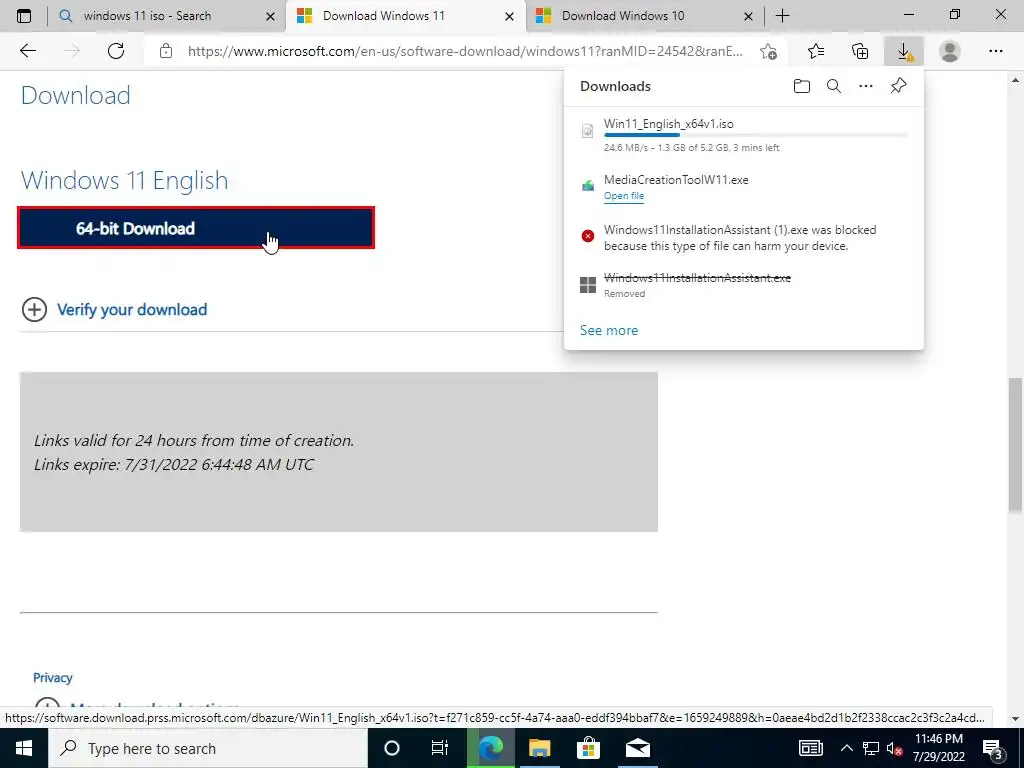The width and height of the screenshot is (1024, 768).
Task: Show hidden system tray icons
Action: click(846, 748)
